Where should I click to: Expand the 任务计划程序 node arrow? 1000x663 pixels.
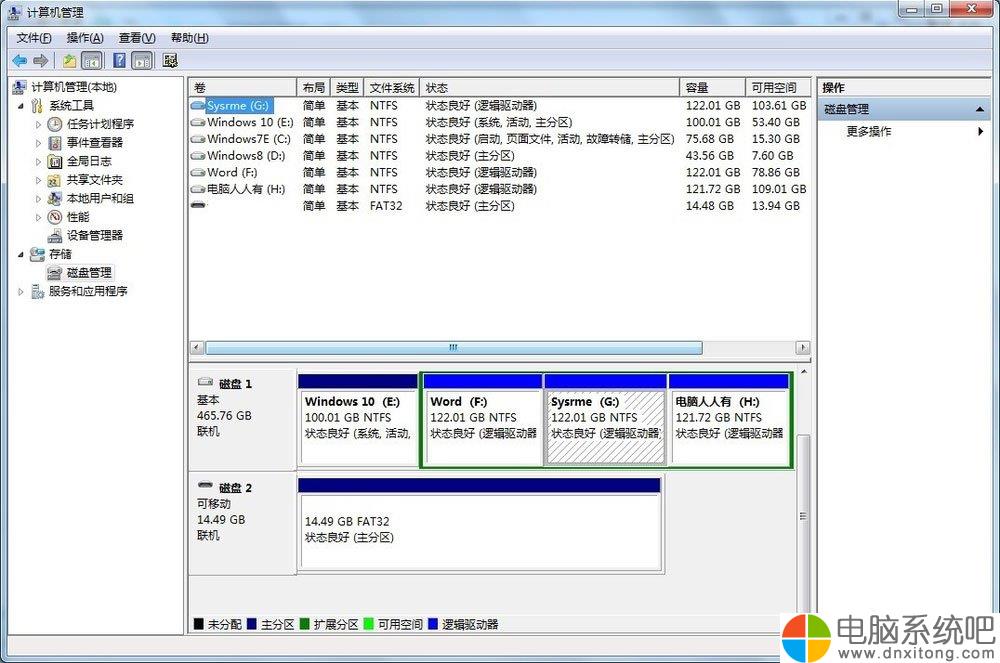point(38,124)
